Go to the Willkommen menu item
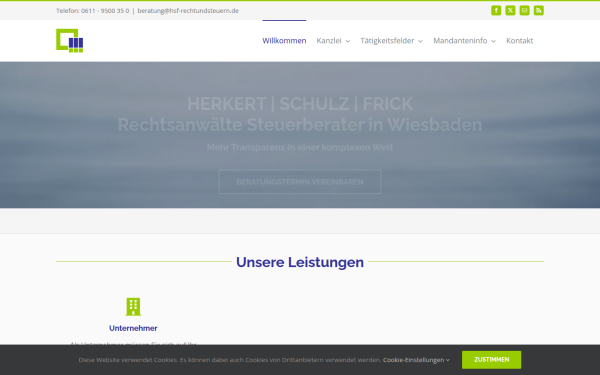Viewport: 600px width, 375px height. pos(284,41)
